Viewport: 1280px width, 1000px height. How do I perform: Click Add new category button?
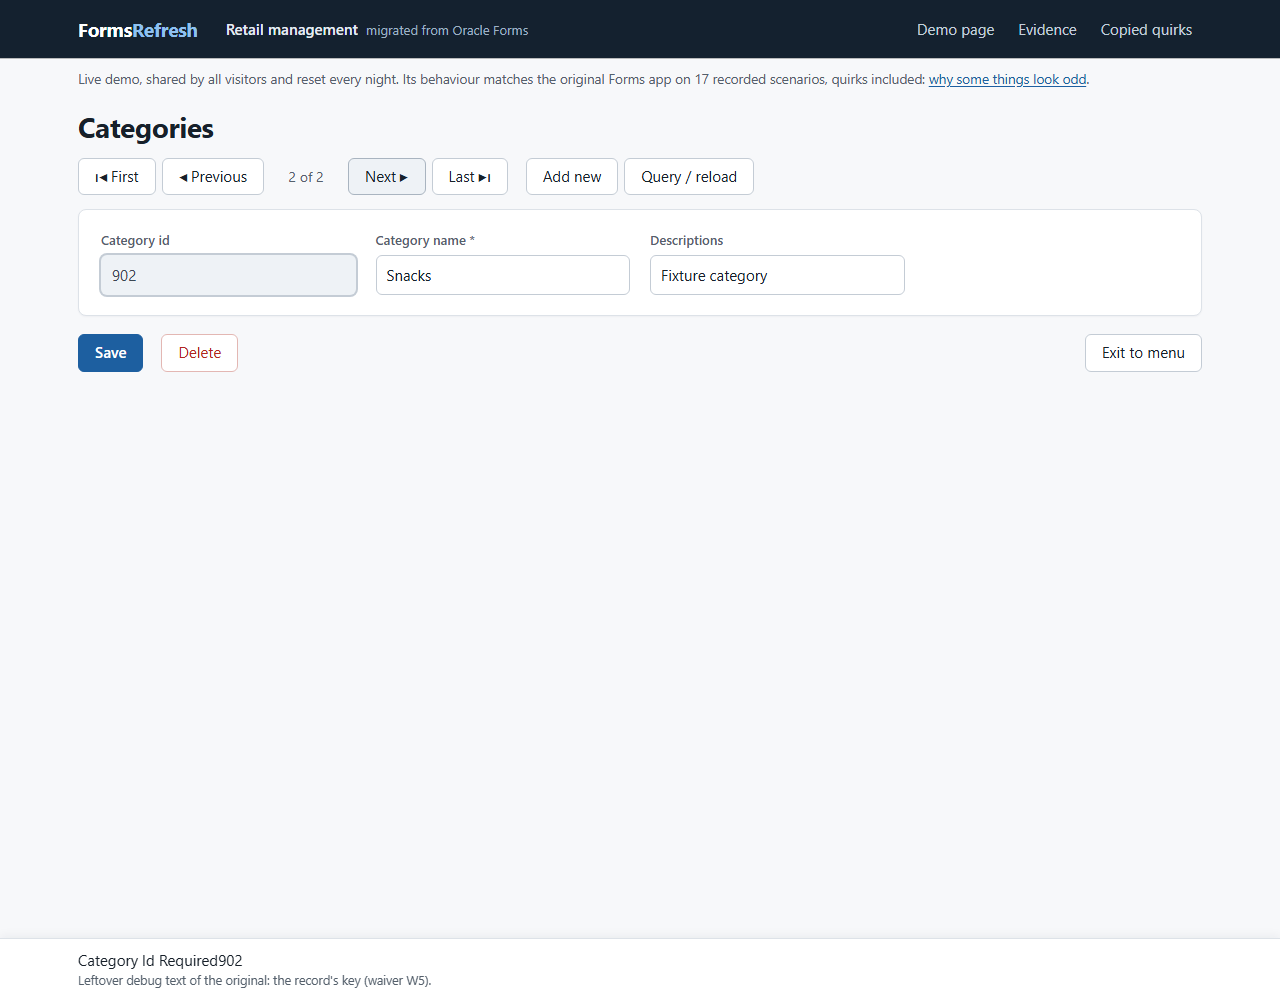point(572,177)
